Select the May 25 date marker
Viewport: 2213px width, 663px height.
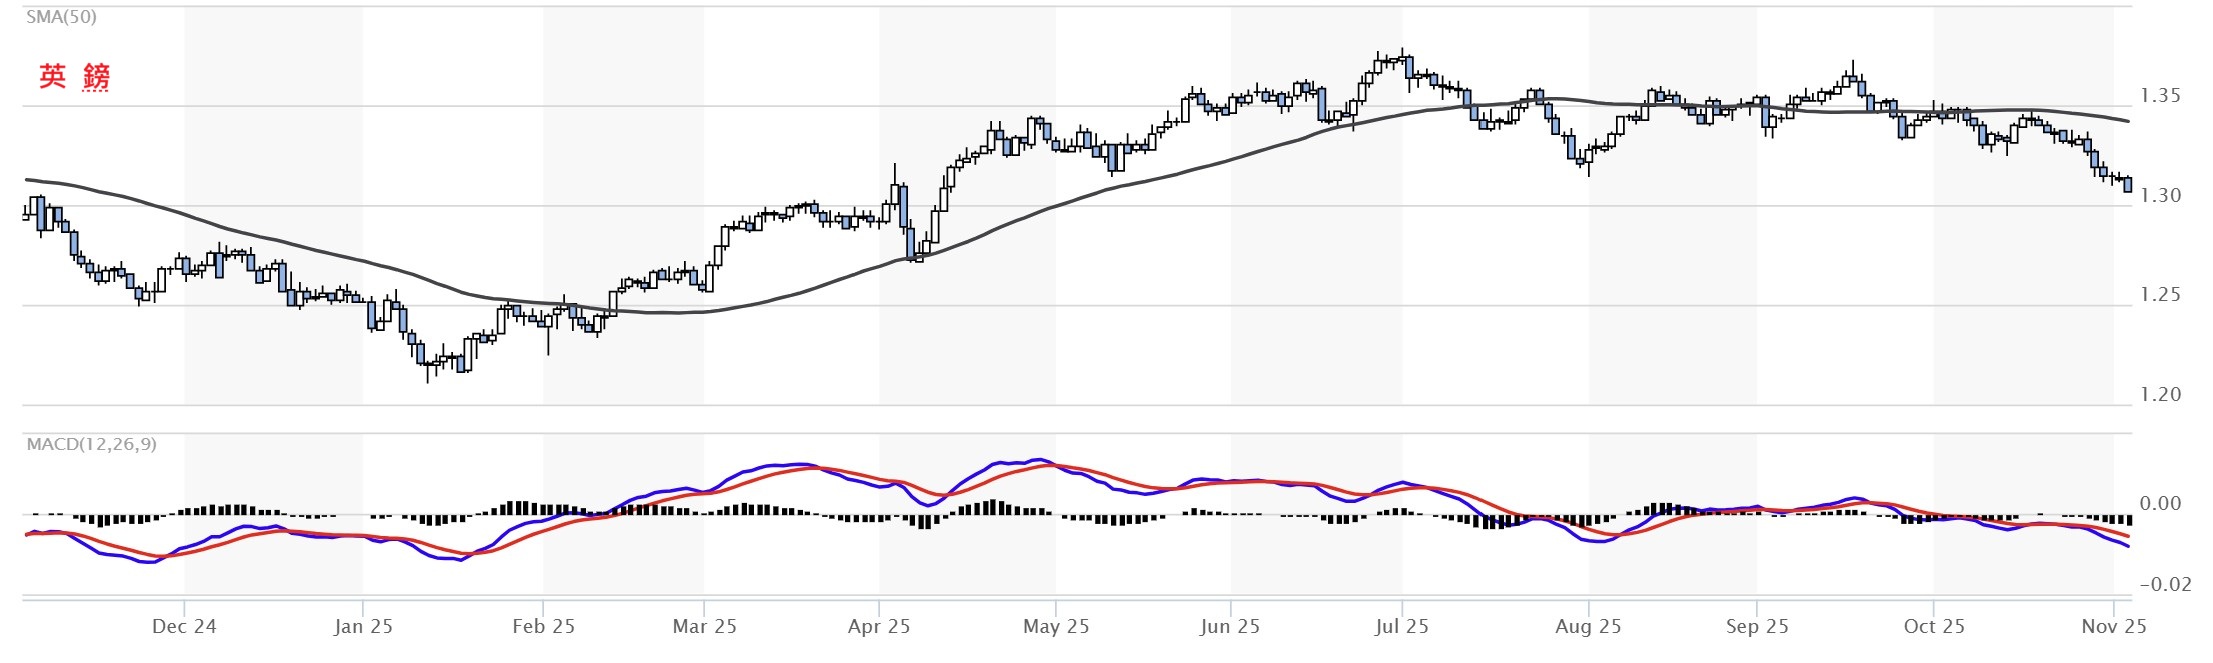point(1056,627)
